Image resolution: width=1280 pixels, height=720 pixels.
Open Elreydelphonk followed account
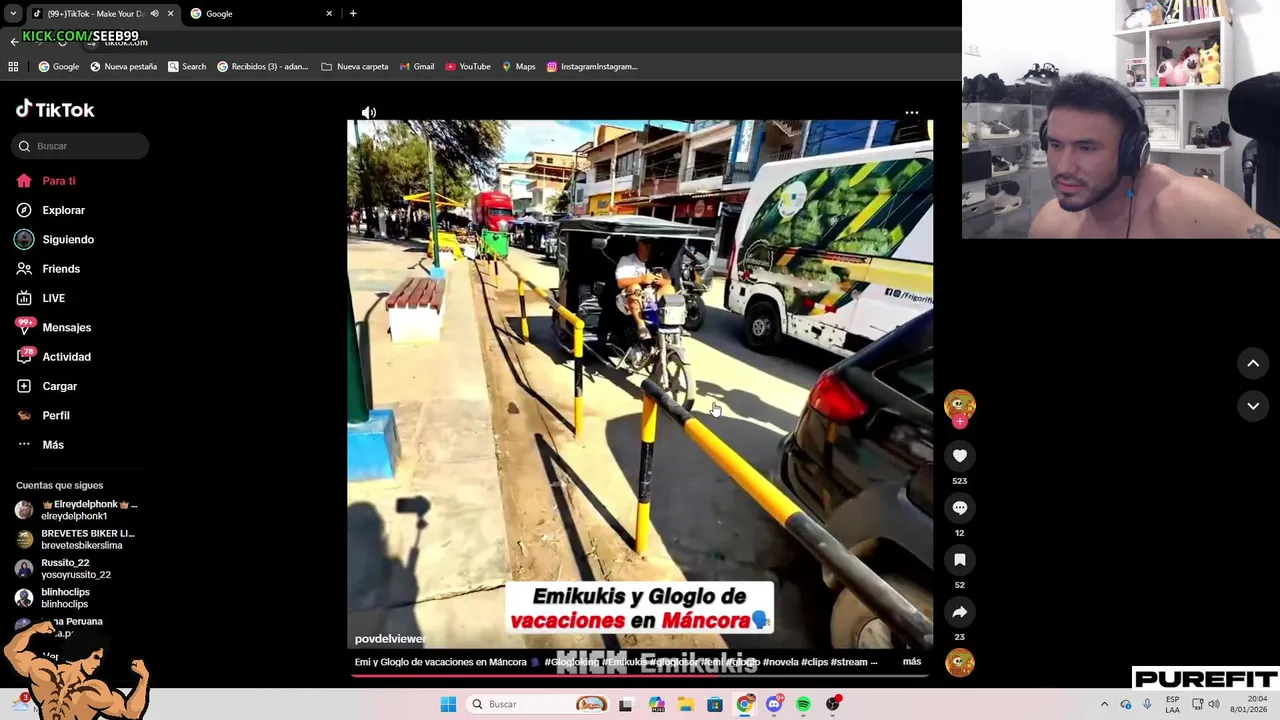(x=78, y=510)
